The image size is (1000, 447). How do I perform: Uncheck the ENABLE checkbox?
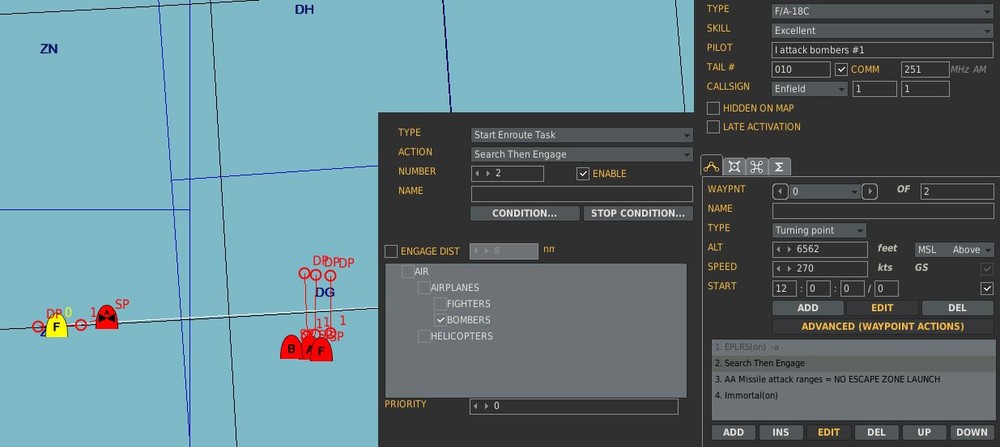(x=583, y=173)
